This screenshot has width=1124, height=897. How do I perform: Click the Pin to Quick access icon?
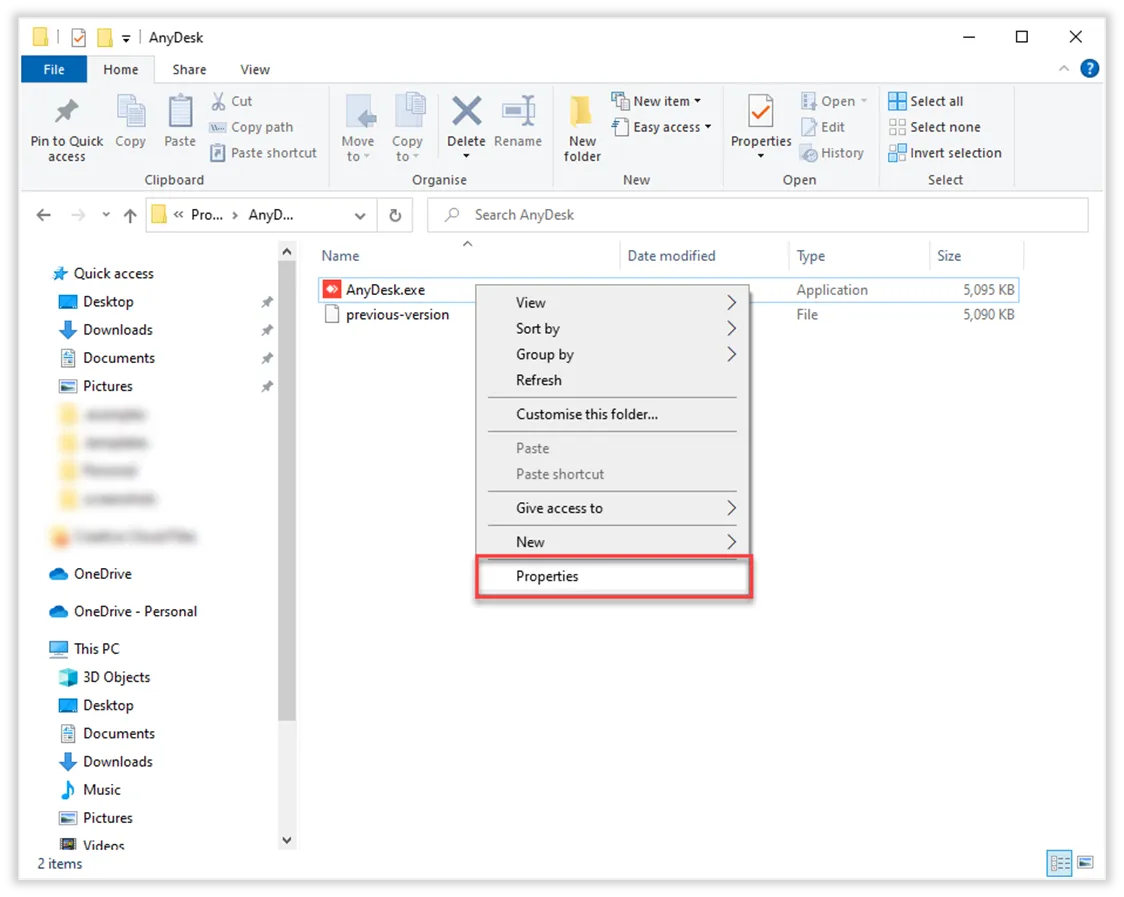(x=66, y=111)
